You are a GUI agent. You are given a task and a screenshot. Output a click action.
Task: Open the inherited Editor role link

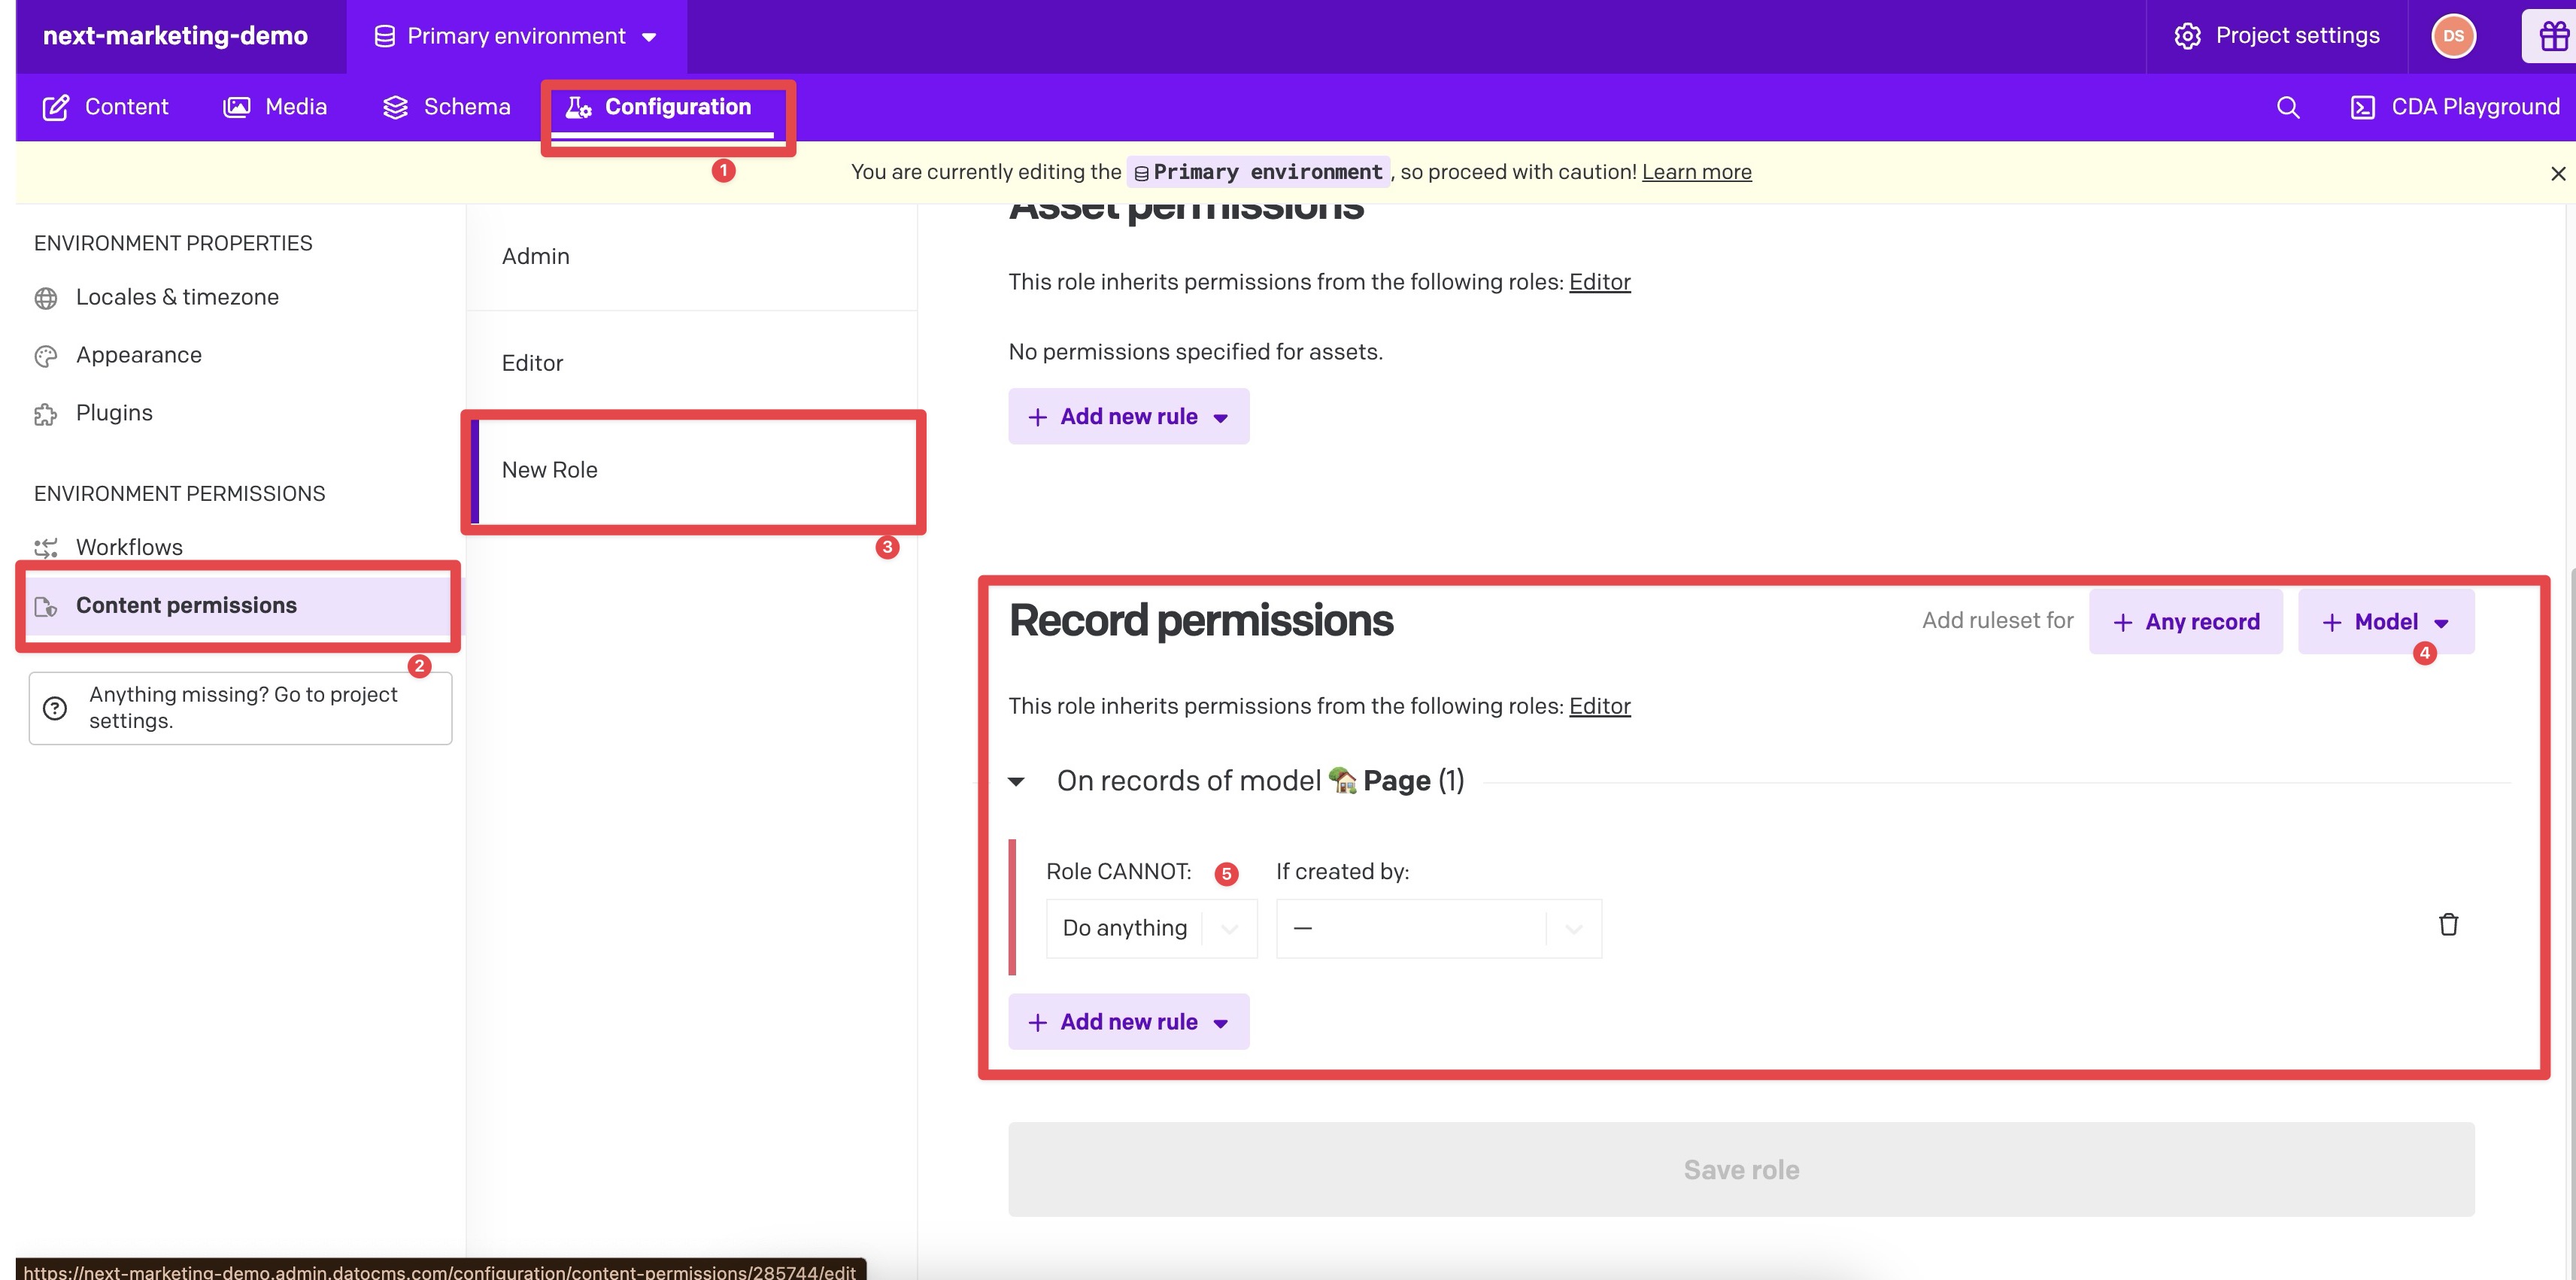[x=1599, y=705]
